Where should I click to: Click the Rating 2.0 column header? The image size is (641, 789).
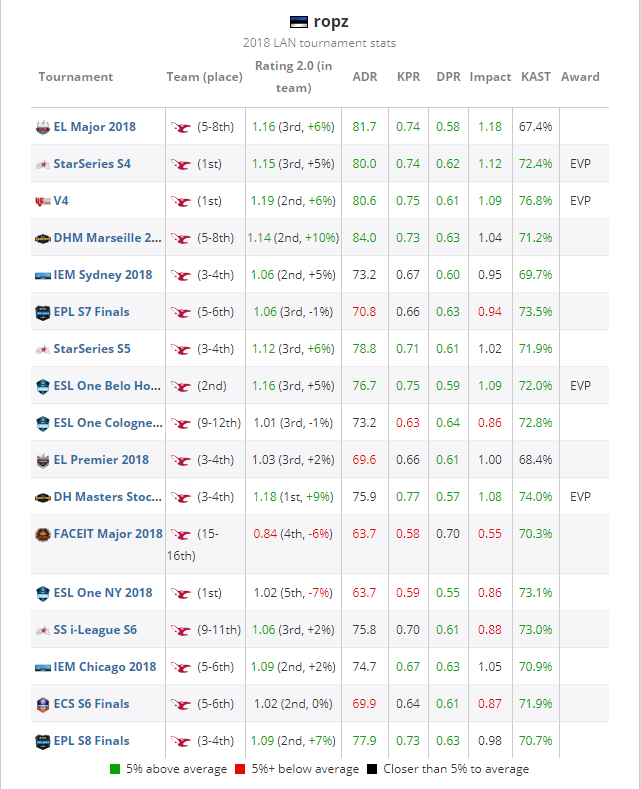pyautogui.click(x=293, y=77)
